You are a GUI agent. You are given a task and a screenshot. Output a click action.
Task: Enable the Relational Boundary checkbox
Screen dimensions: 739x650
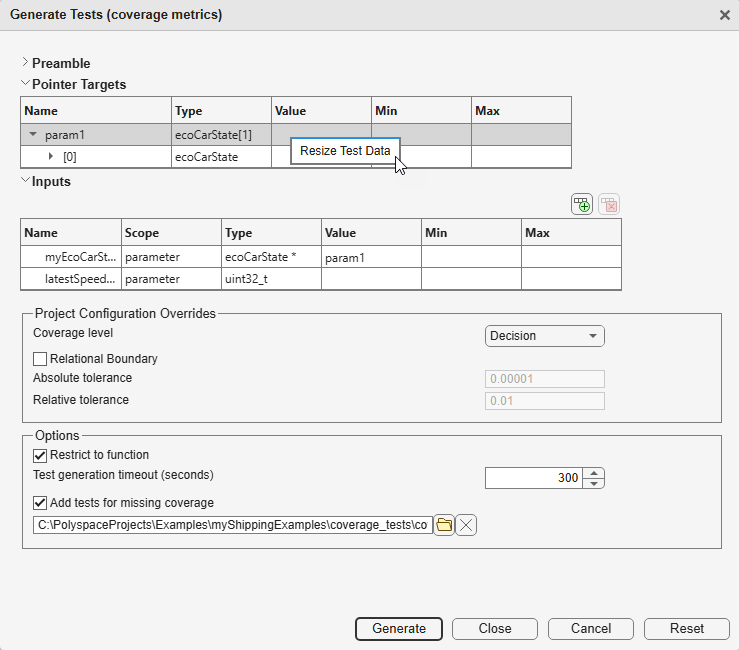tap(40, 359)
